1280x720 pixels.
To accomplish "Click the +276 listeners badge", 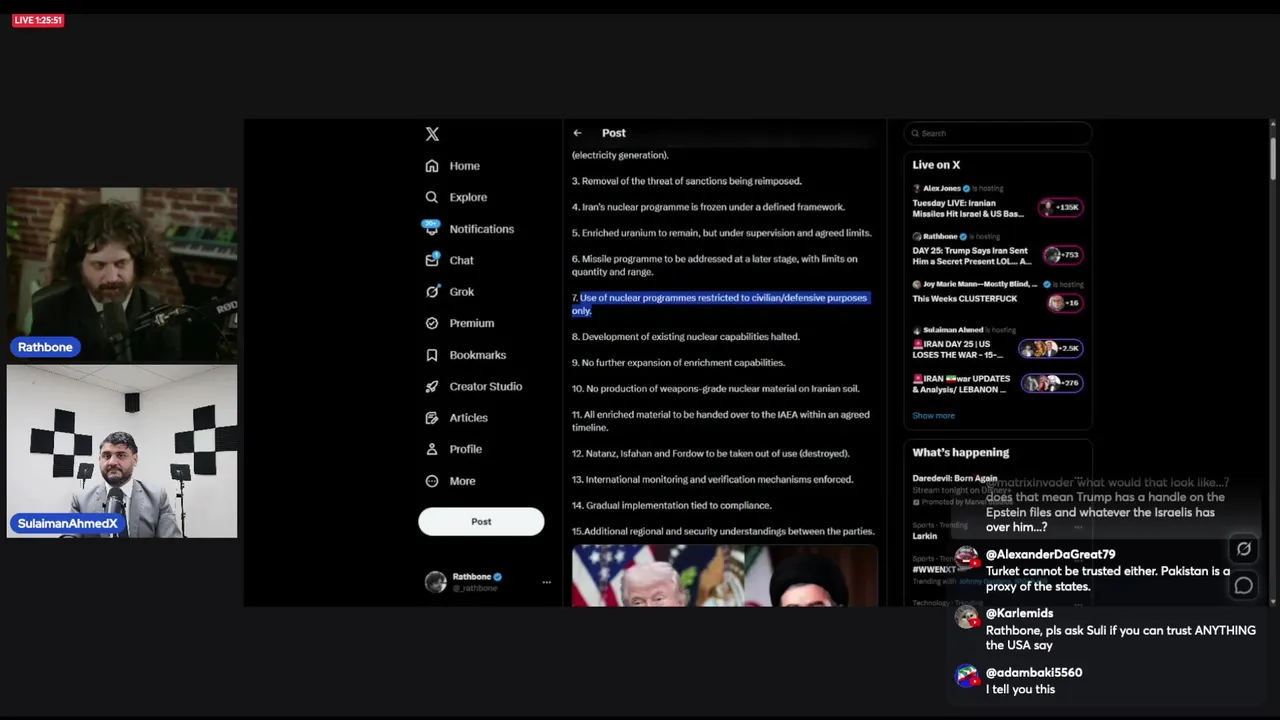I will click(x=1052, y=383).
